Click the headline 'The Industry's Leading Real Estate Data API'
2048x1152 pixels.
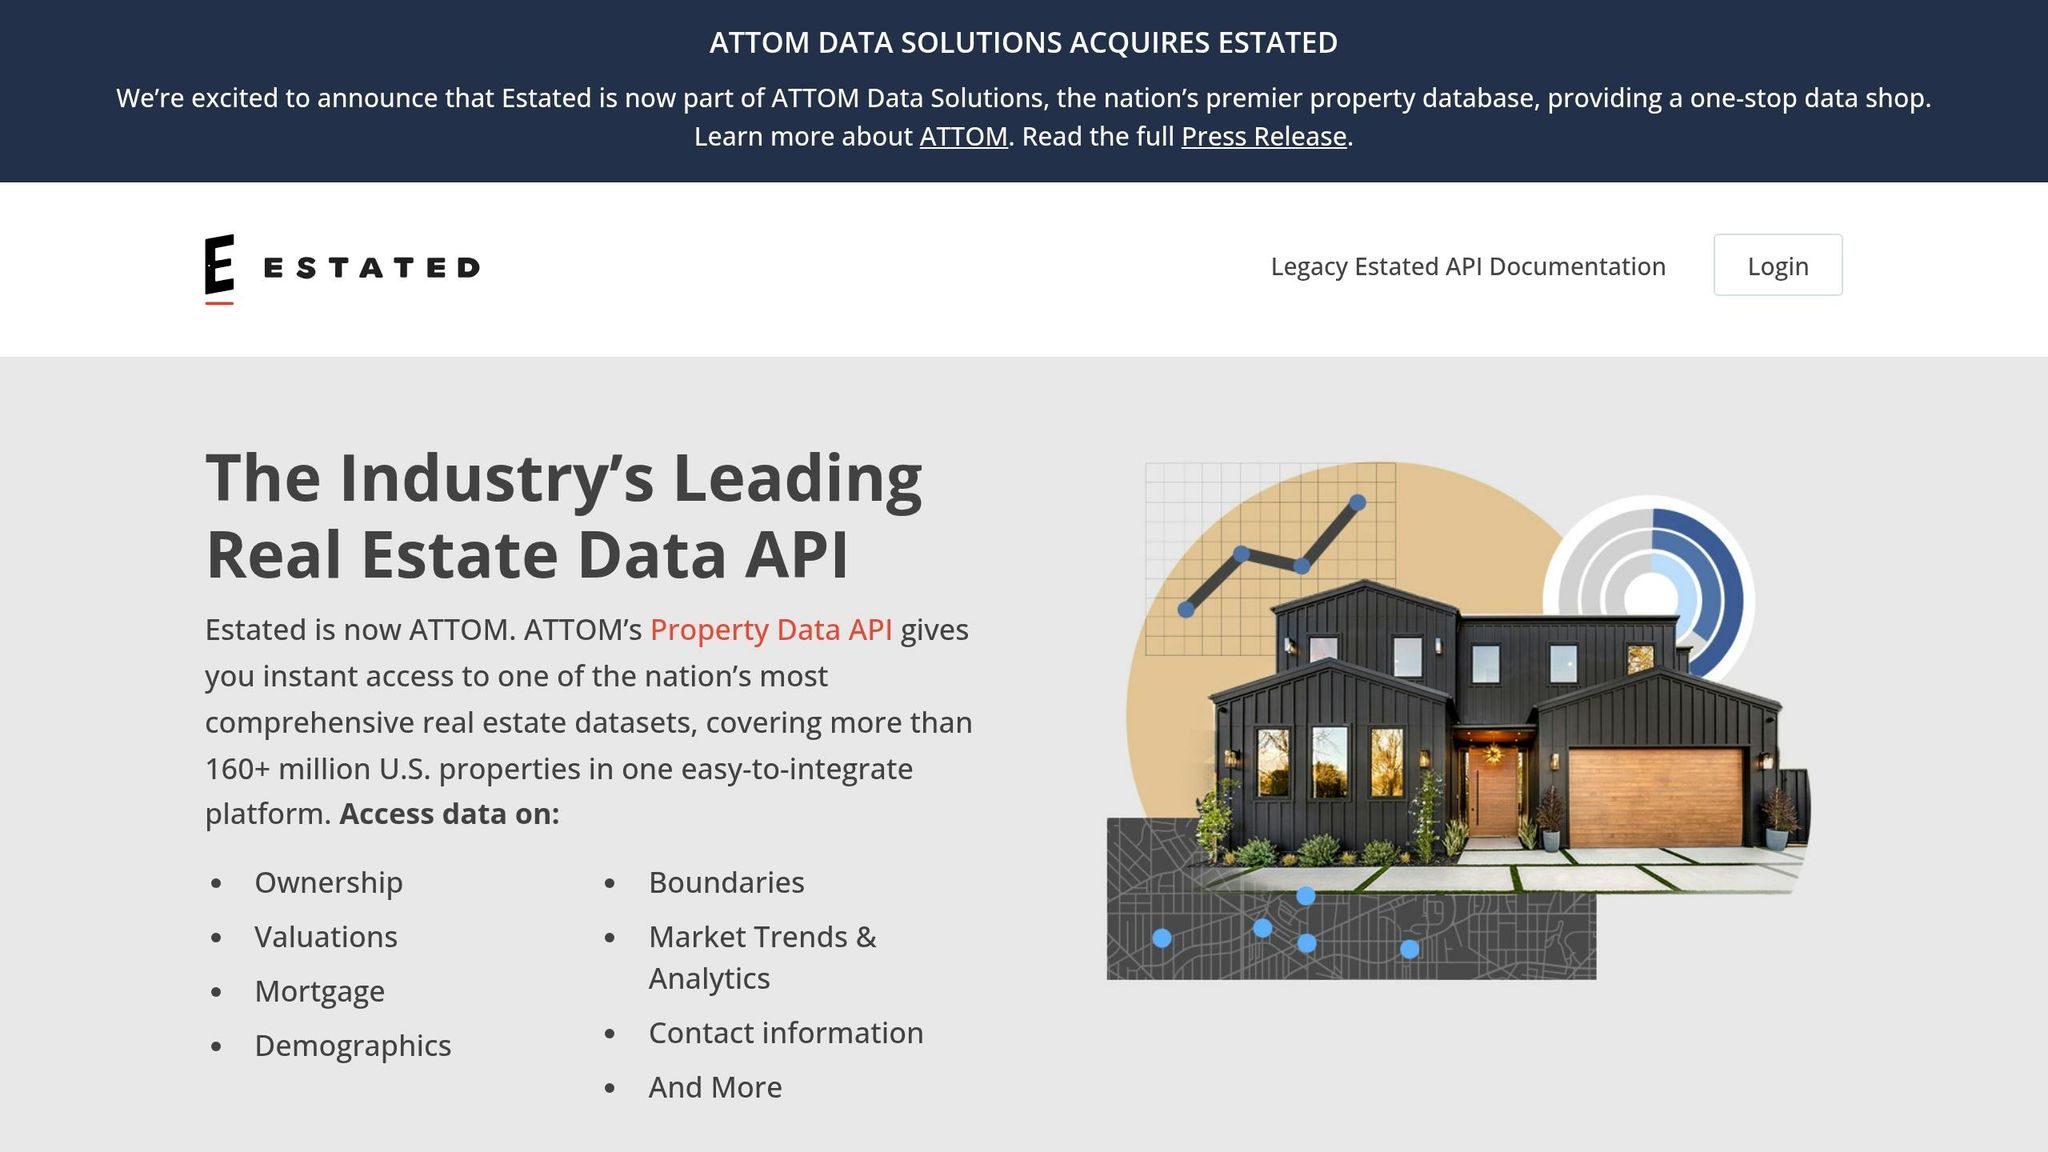[564, 516]
